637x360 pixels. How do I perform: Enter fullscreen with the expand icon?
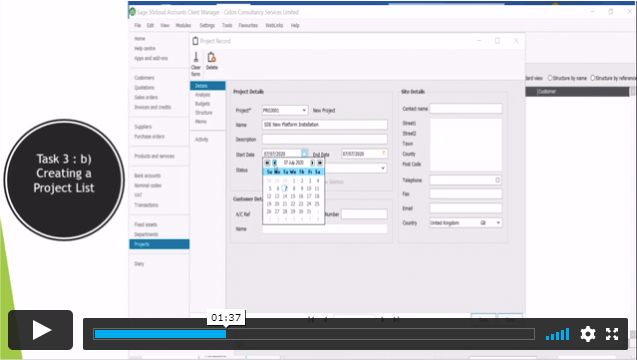(x=612, y=334)
